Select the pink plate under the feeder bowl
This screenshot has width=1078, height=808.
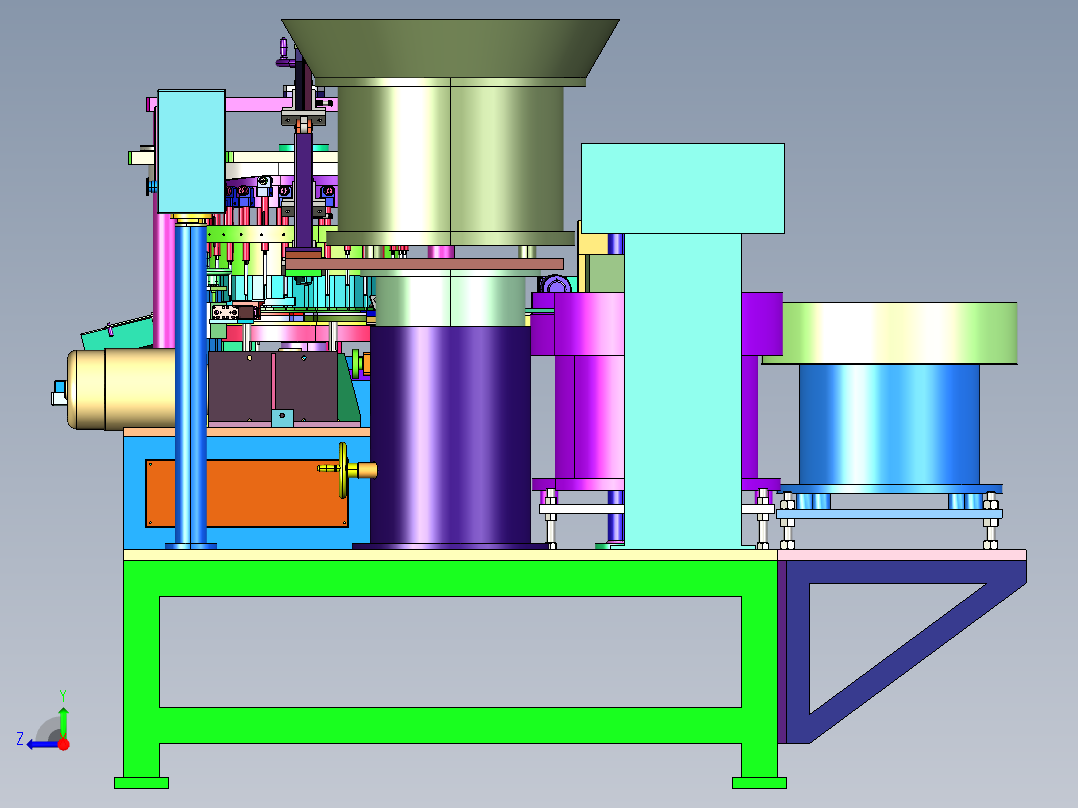point(902,554)
